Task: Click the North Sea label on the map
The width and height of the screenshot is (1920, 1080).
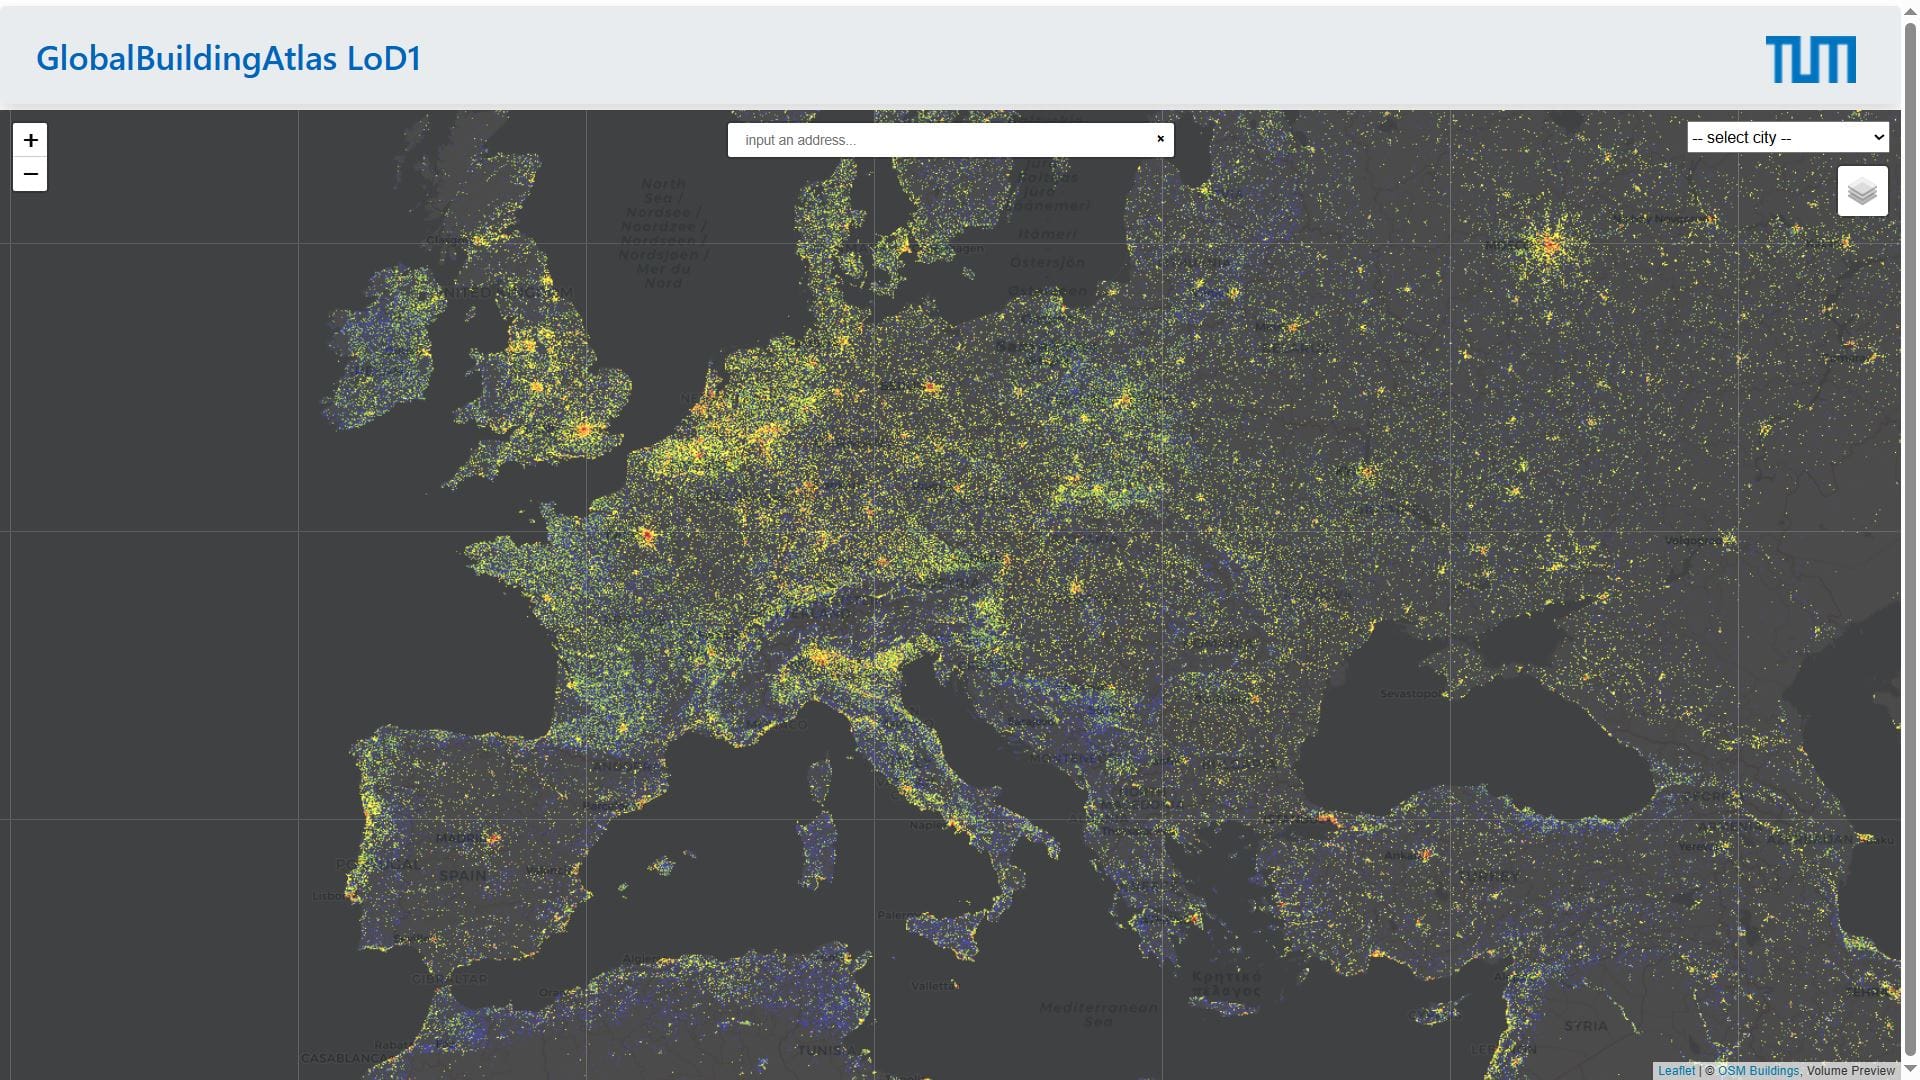Action: 663,191
